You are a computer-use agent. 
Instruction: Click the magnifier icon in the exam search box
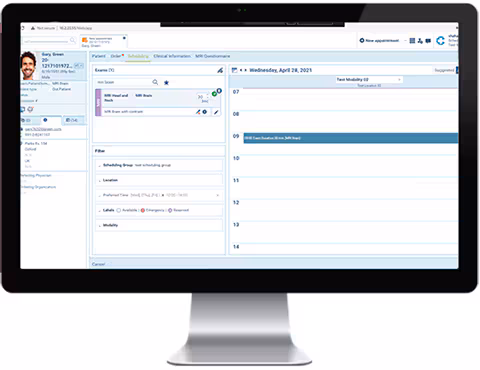pos(155,82)
